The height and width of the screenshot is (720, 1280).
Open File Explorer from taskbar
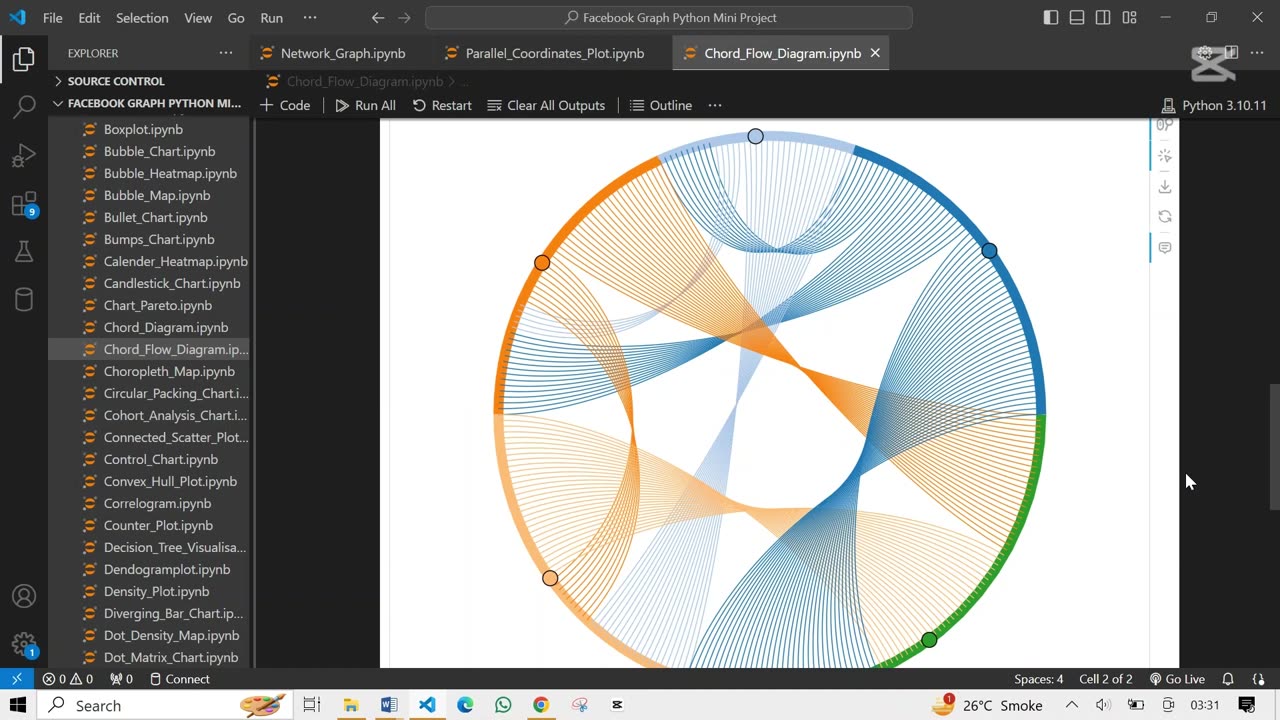[351, 705]
